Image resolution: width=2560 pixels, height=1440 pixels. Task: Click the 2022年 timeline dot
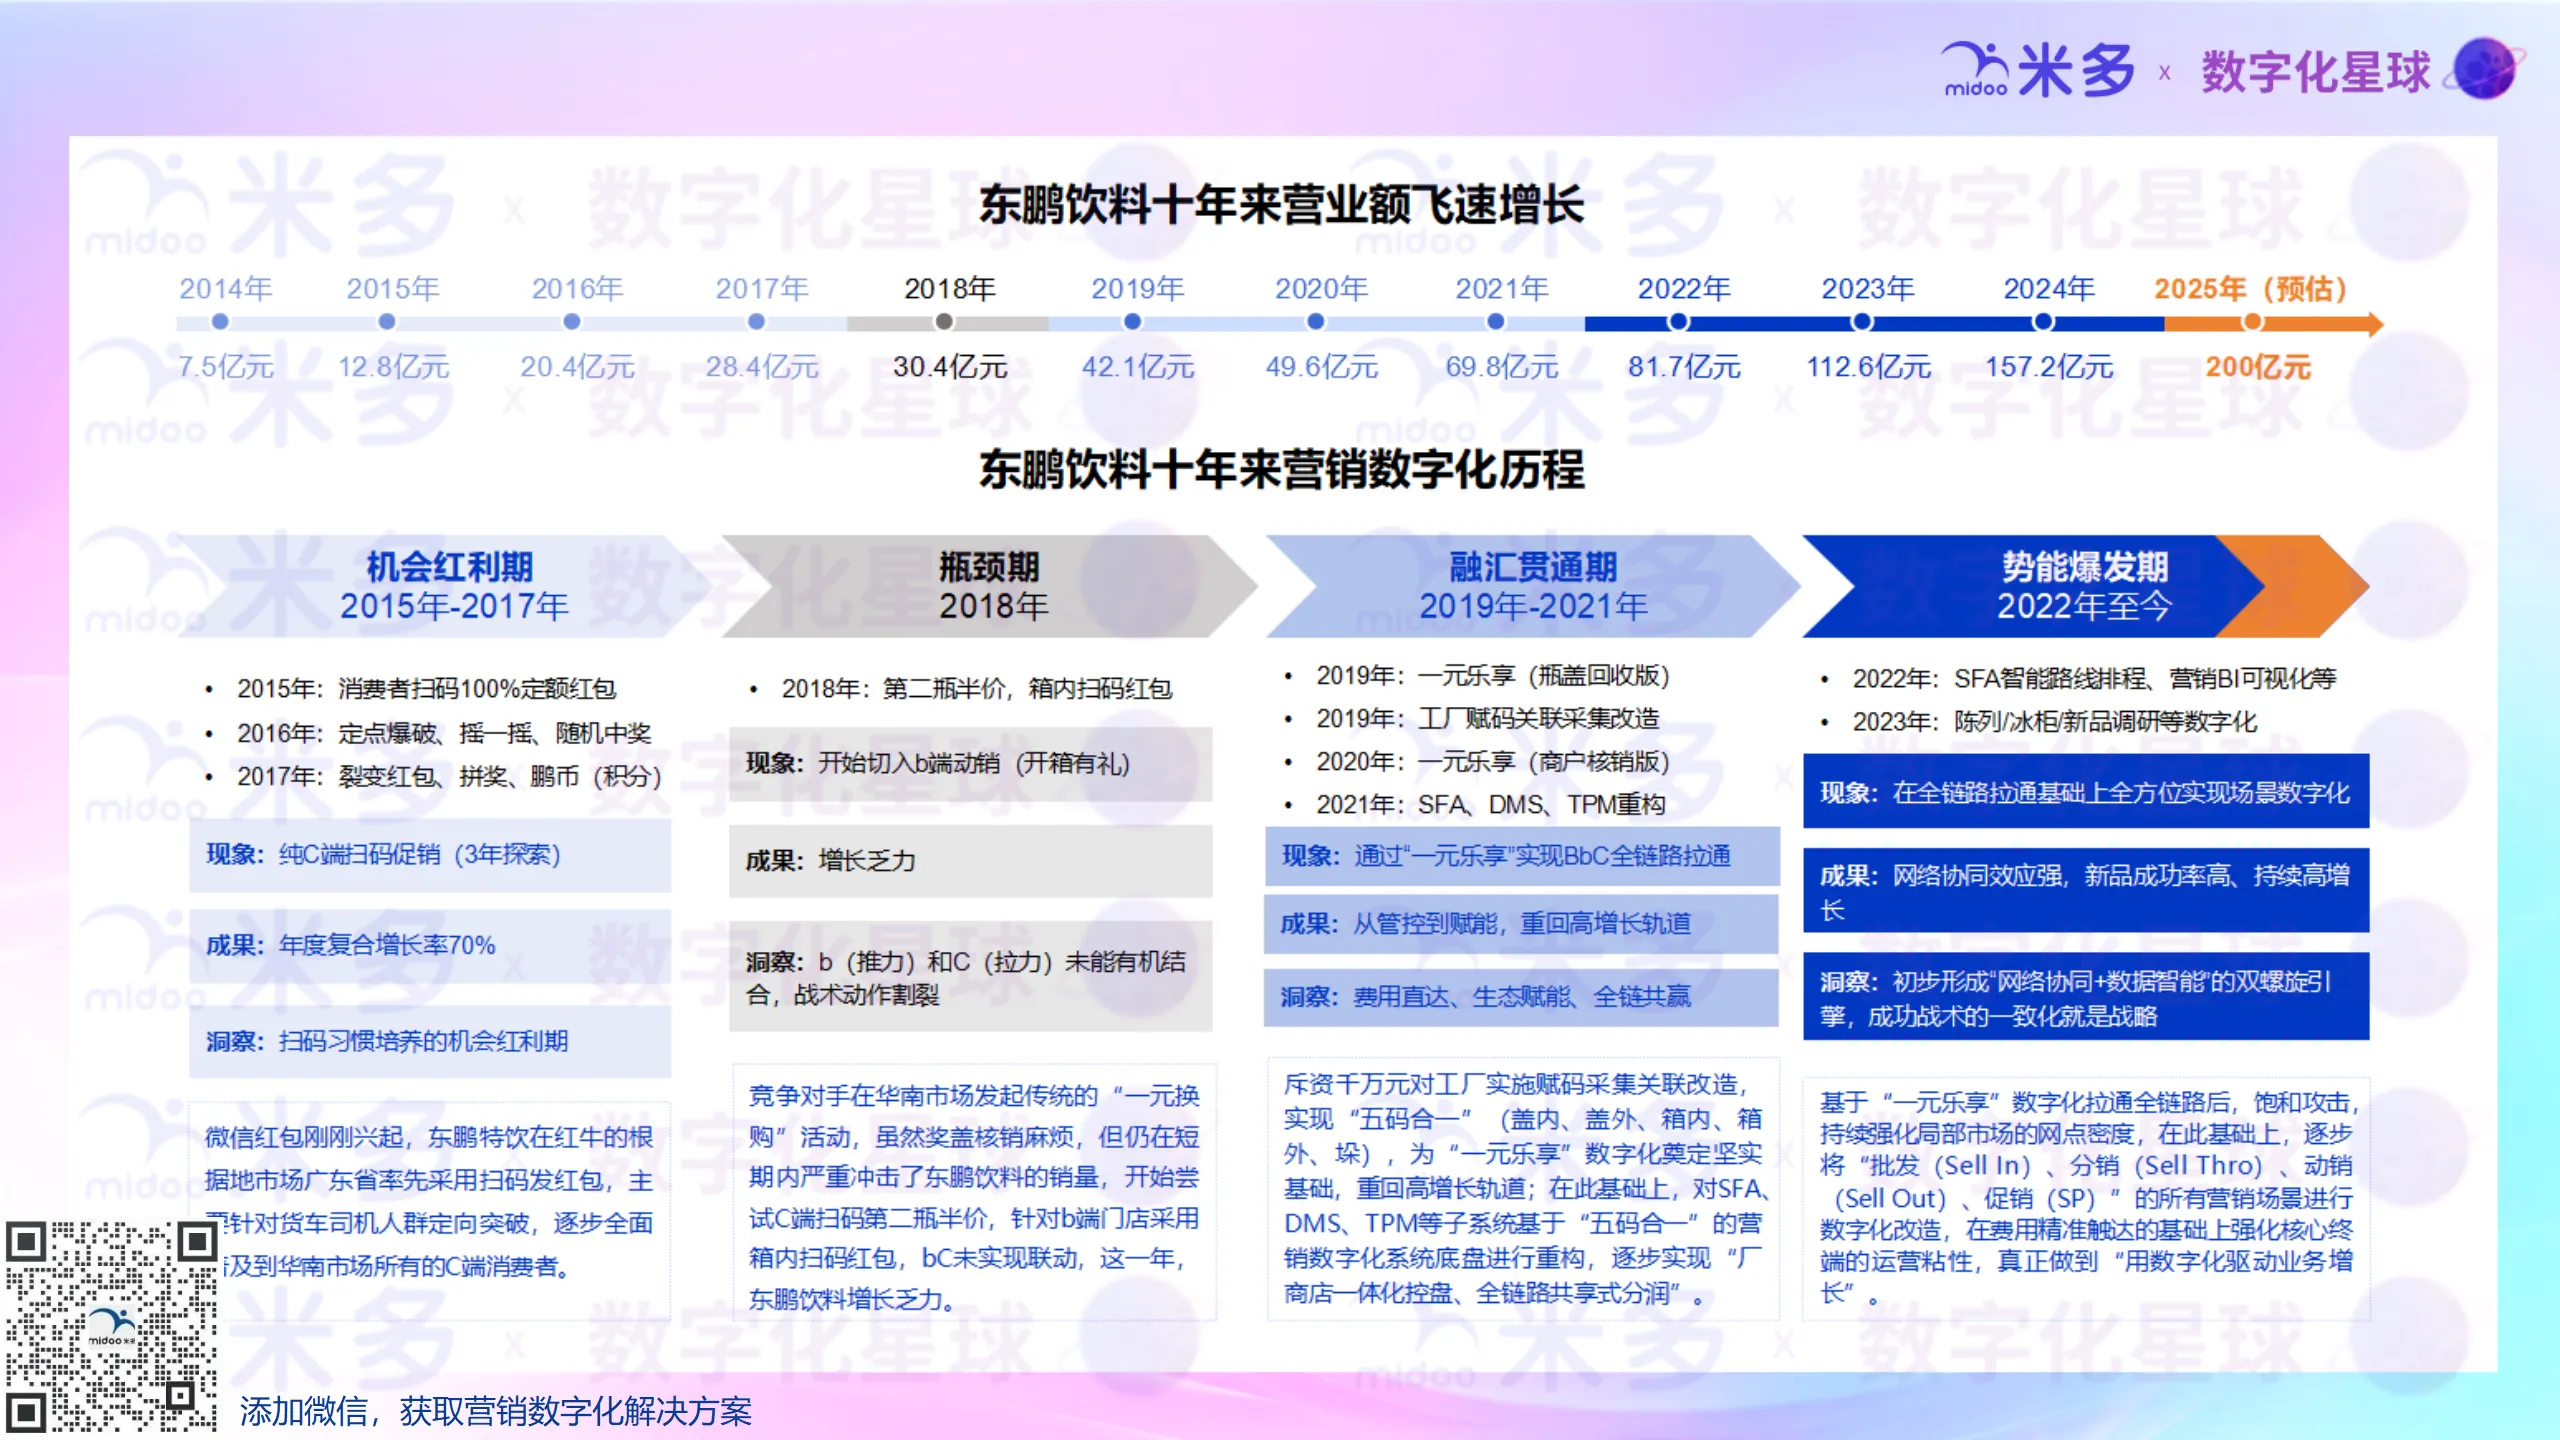(1679, 322)
